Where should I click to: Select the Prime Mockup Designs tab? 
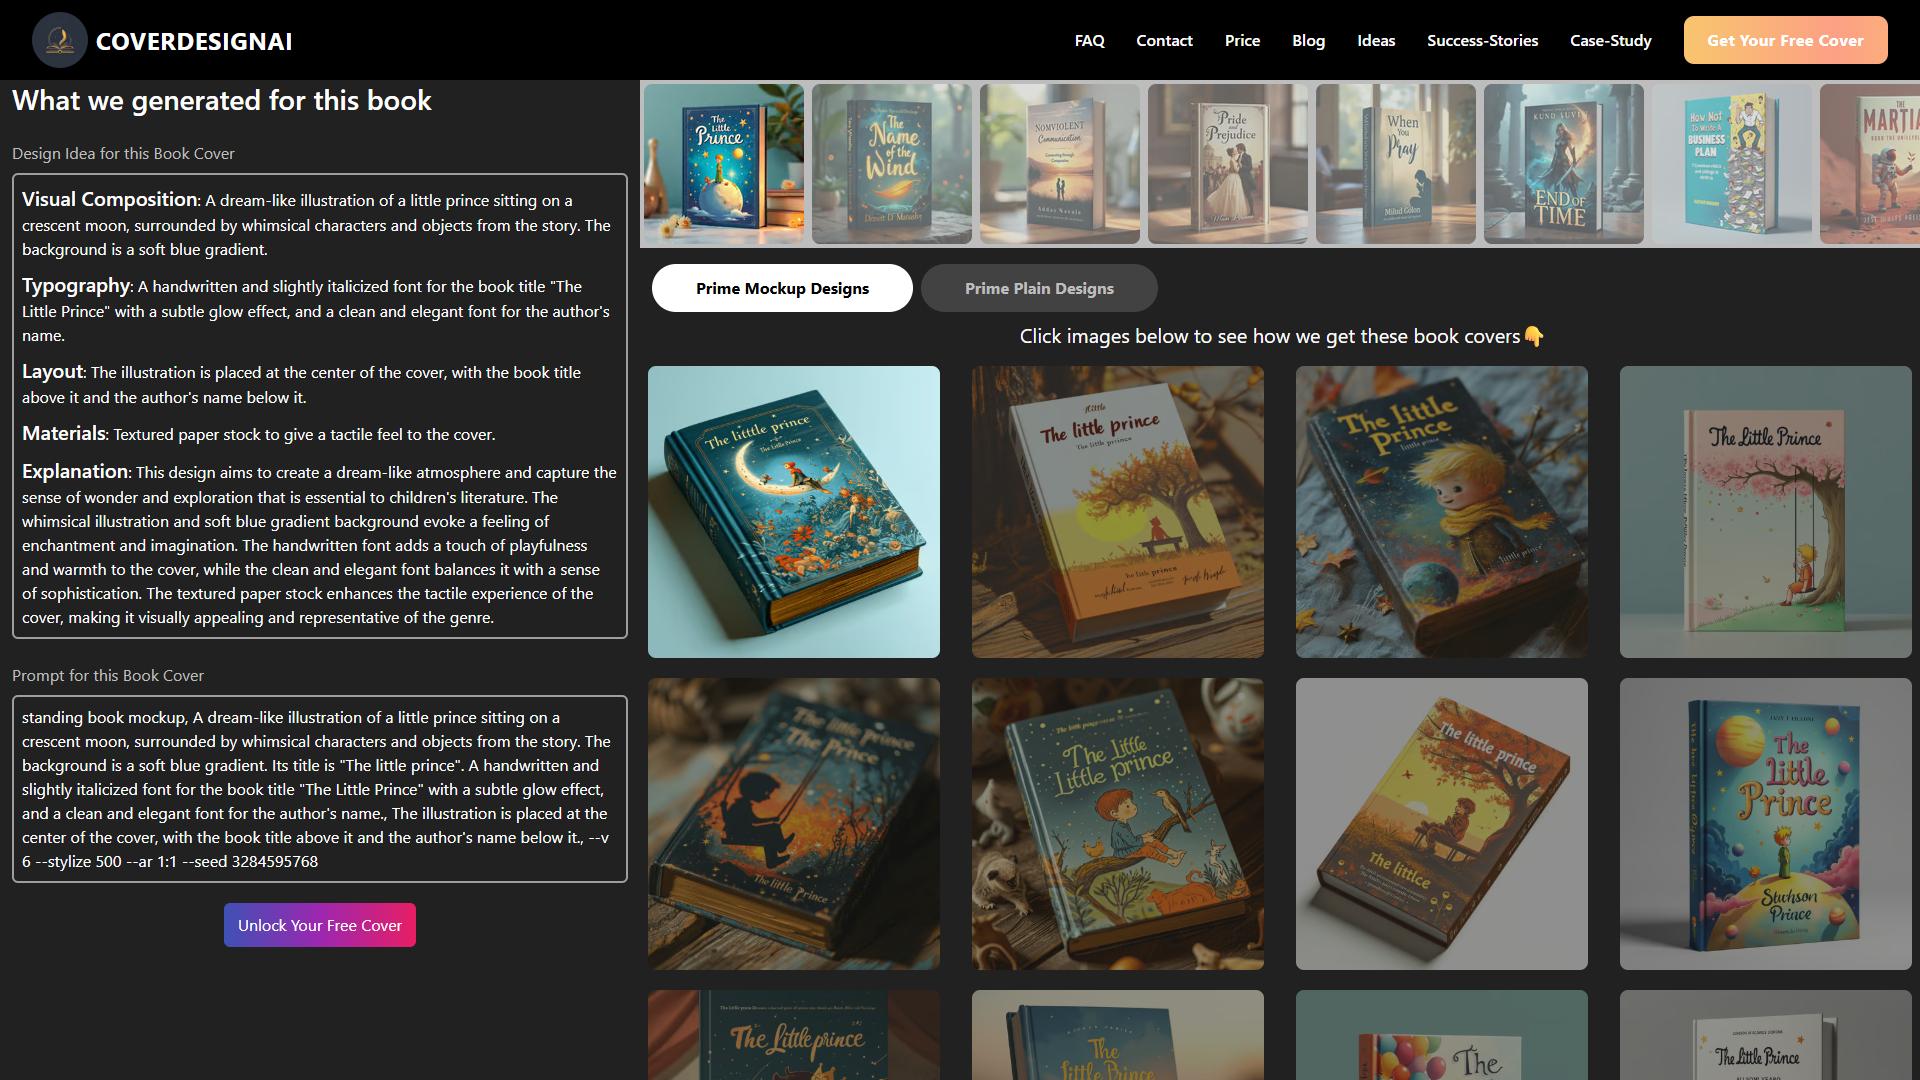(782, 288)
